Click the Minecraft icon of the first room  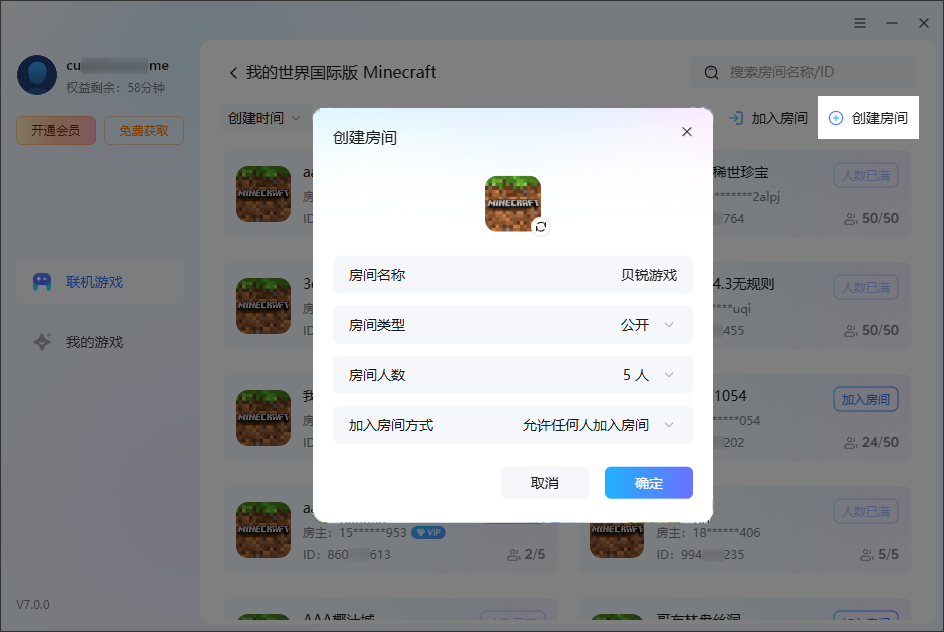click(264, 194)
